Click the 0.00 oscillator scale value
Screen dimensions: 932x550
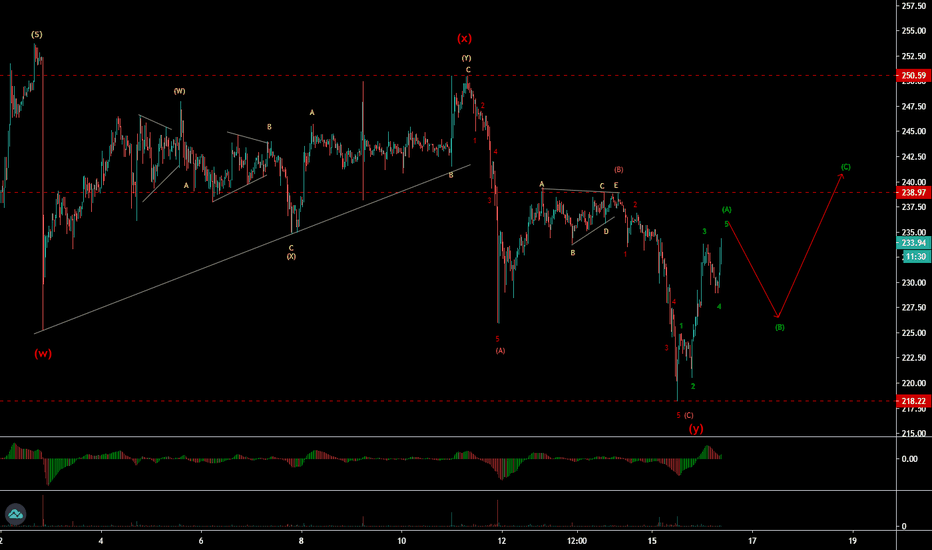point(909,459)
